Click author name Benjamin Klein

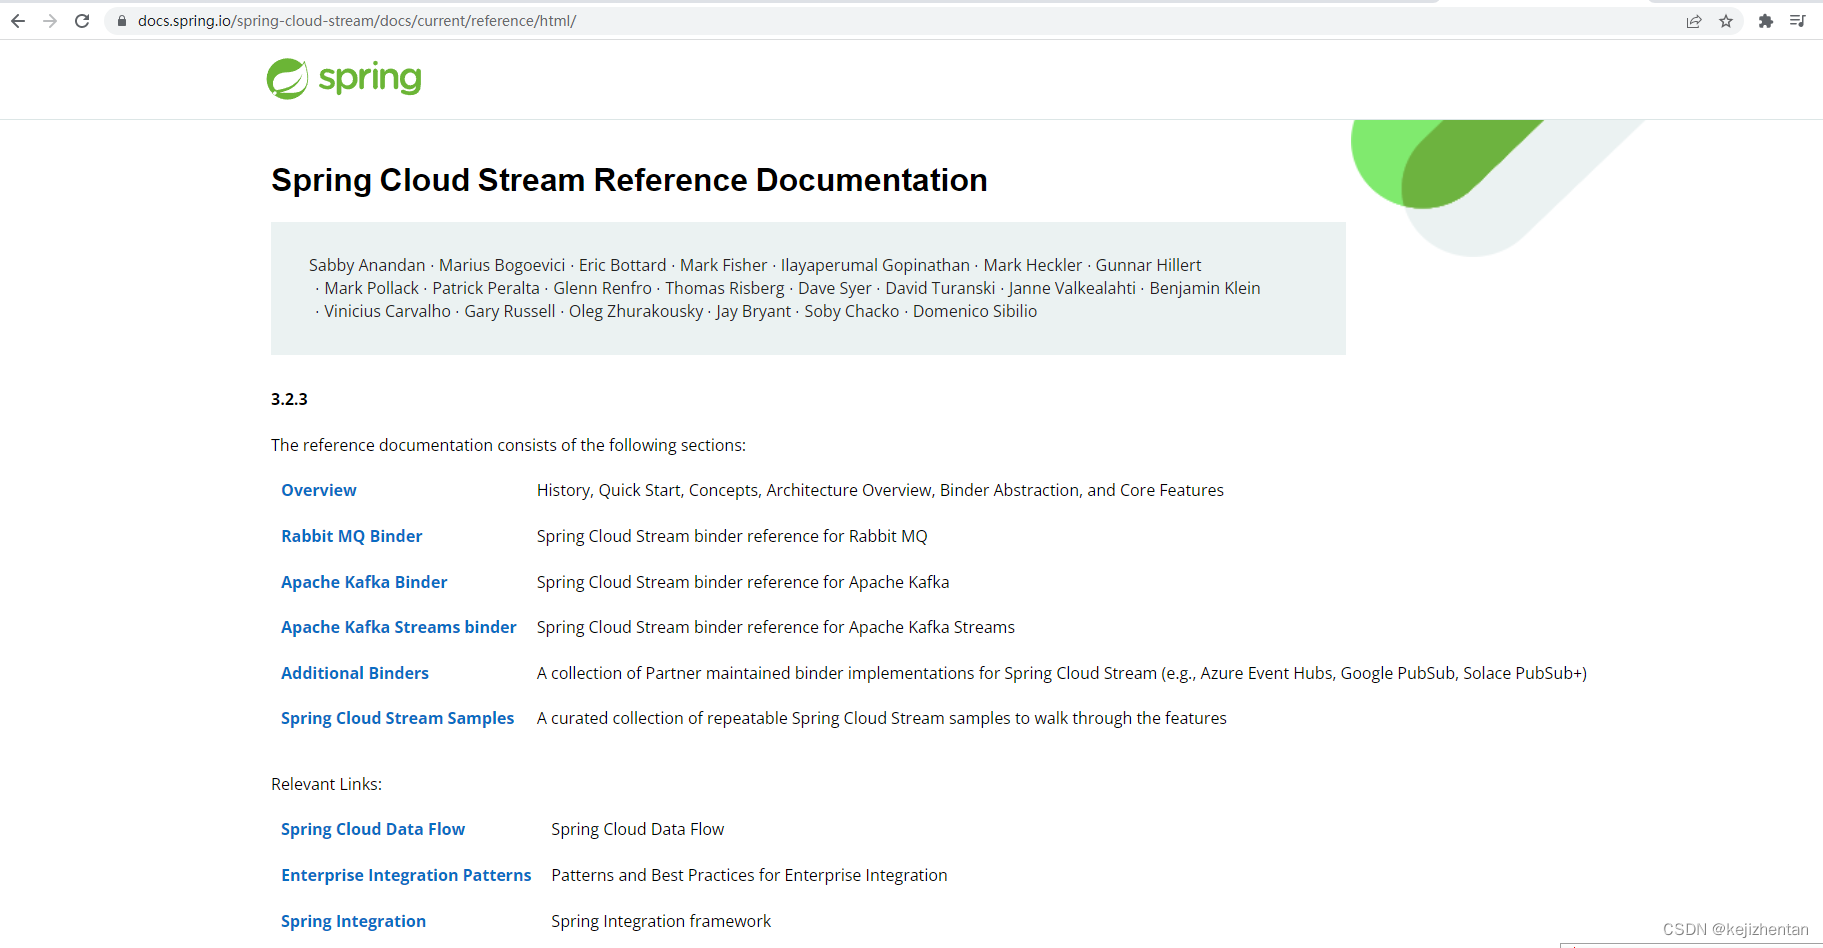pyautogui.click(x=1205, y=288)
